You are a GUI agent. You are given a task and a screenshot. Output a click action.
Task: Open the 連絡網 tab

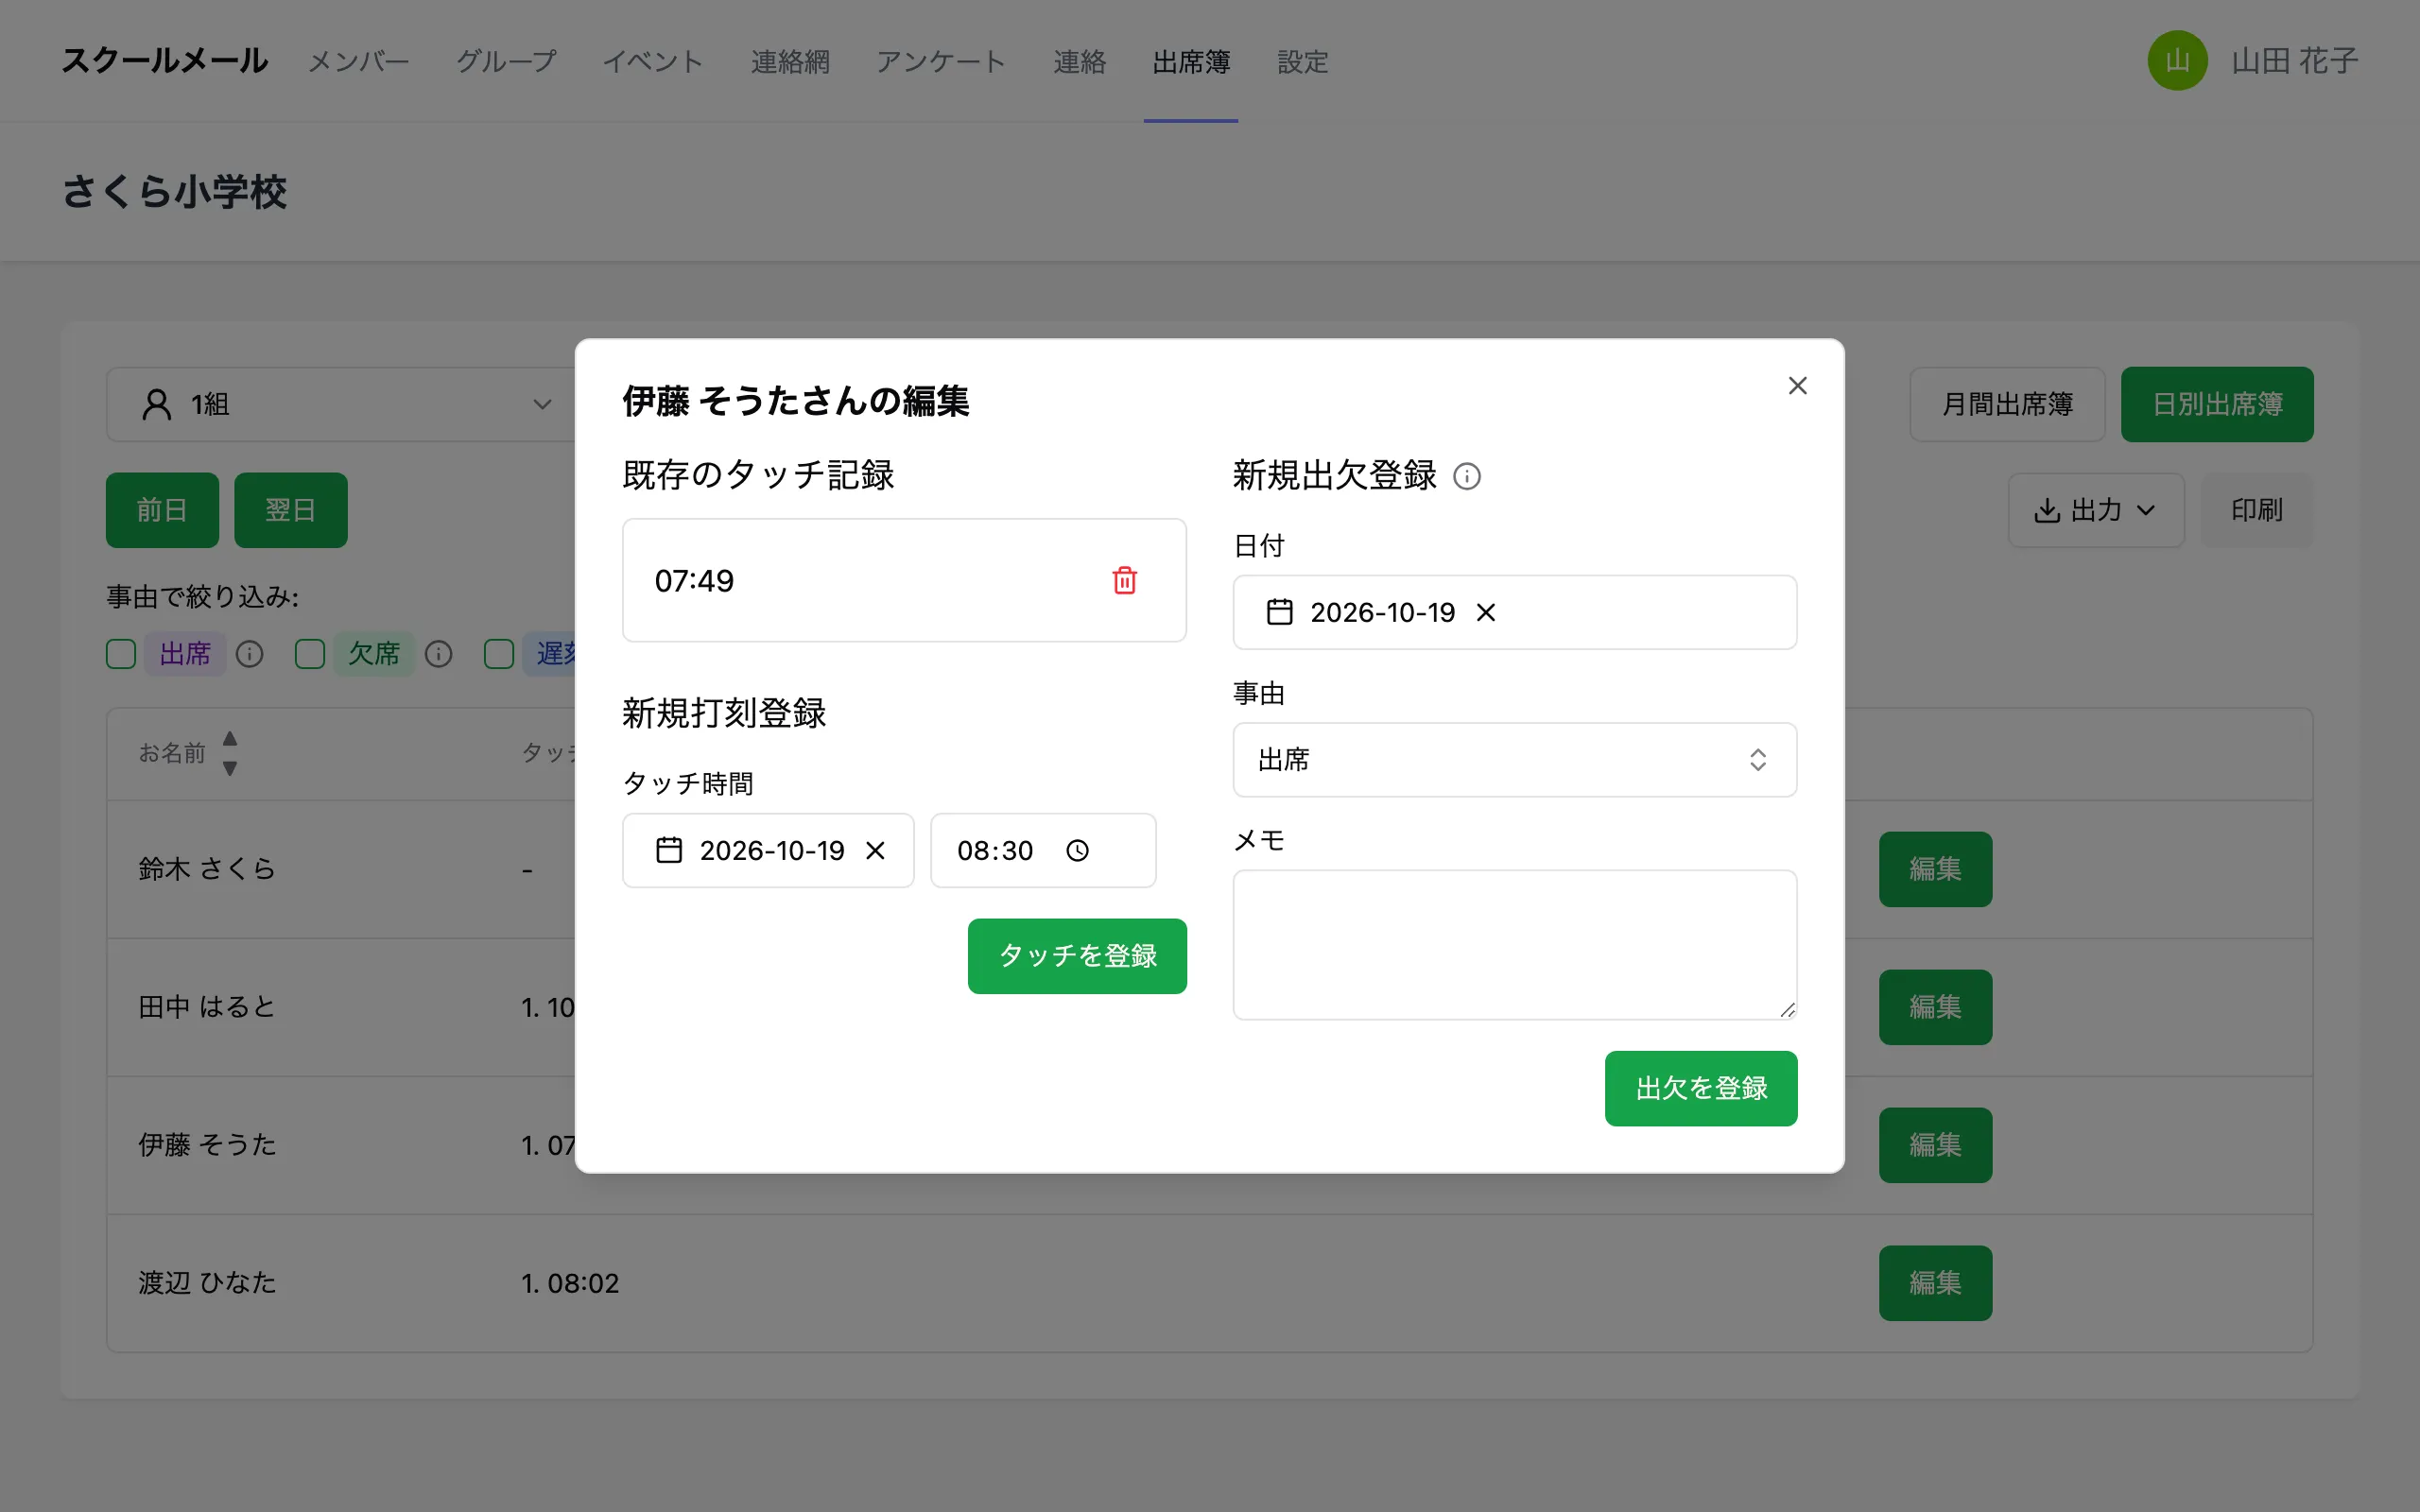point(790,62)
